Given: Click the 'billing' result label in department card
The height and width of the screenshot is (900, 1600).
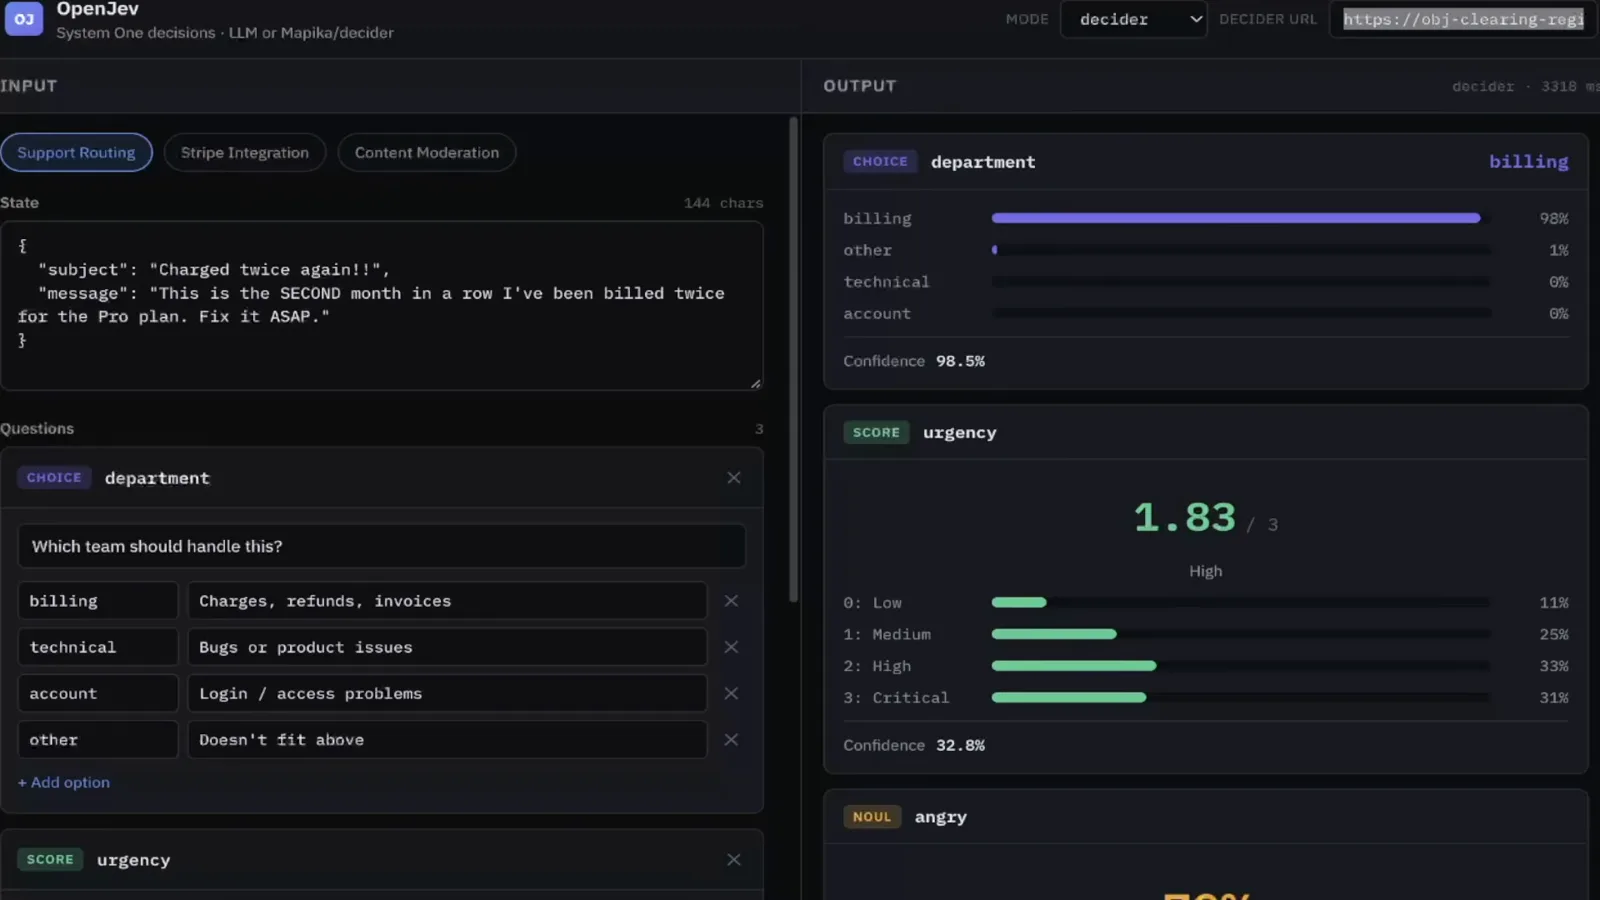Looking at the screenshot, I should click(1528, 161).
